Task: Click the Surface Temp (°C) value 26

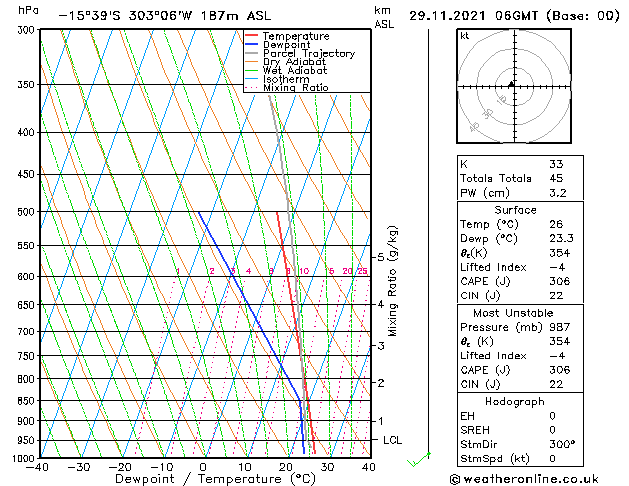Action: (556, 224)
